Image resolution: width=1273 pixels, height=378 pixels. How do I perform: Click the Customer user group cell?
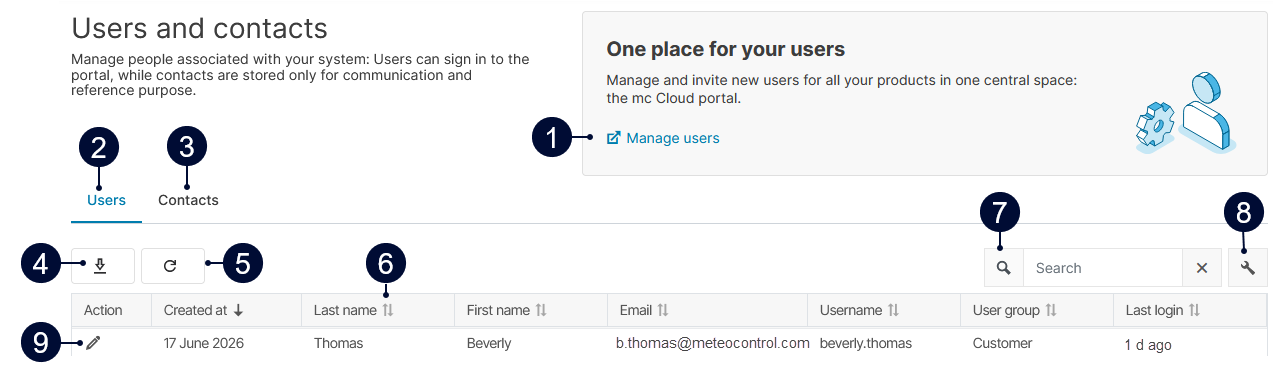click(1003, 343)
